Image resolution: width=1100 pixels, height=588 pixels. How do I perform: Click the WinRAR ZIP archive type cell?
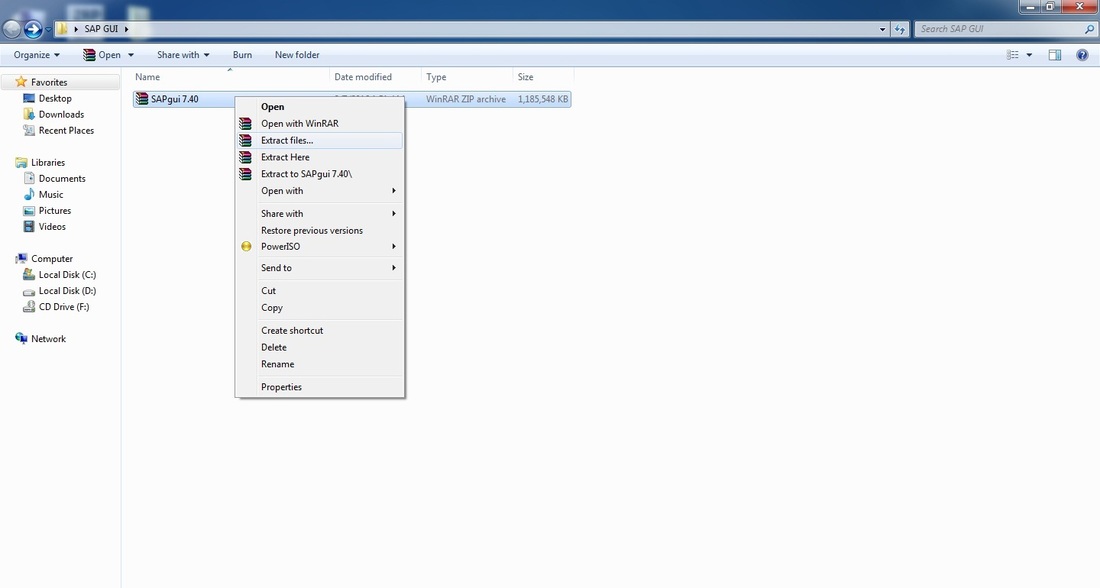click(466, 99)
